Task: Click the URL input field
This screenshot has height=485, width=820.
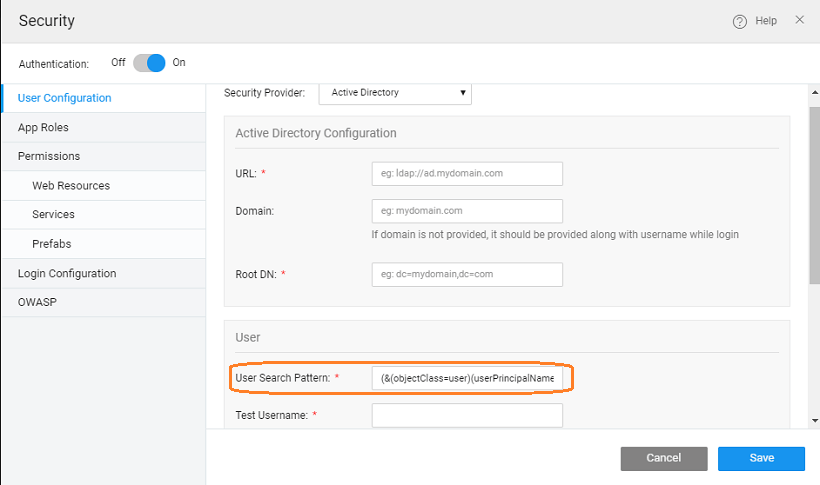Action: pos(467,174)
